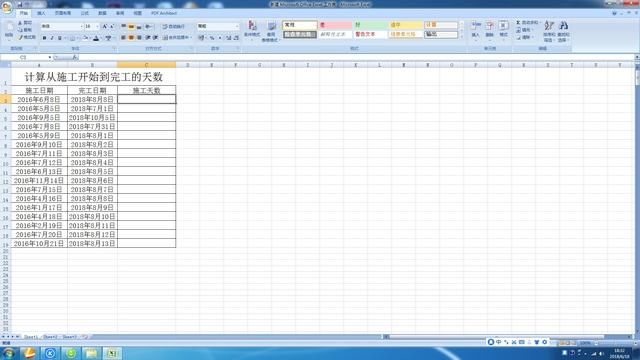Open Find and Select binoculars

pos(563,31)
